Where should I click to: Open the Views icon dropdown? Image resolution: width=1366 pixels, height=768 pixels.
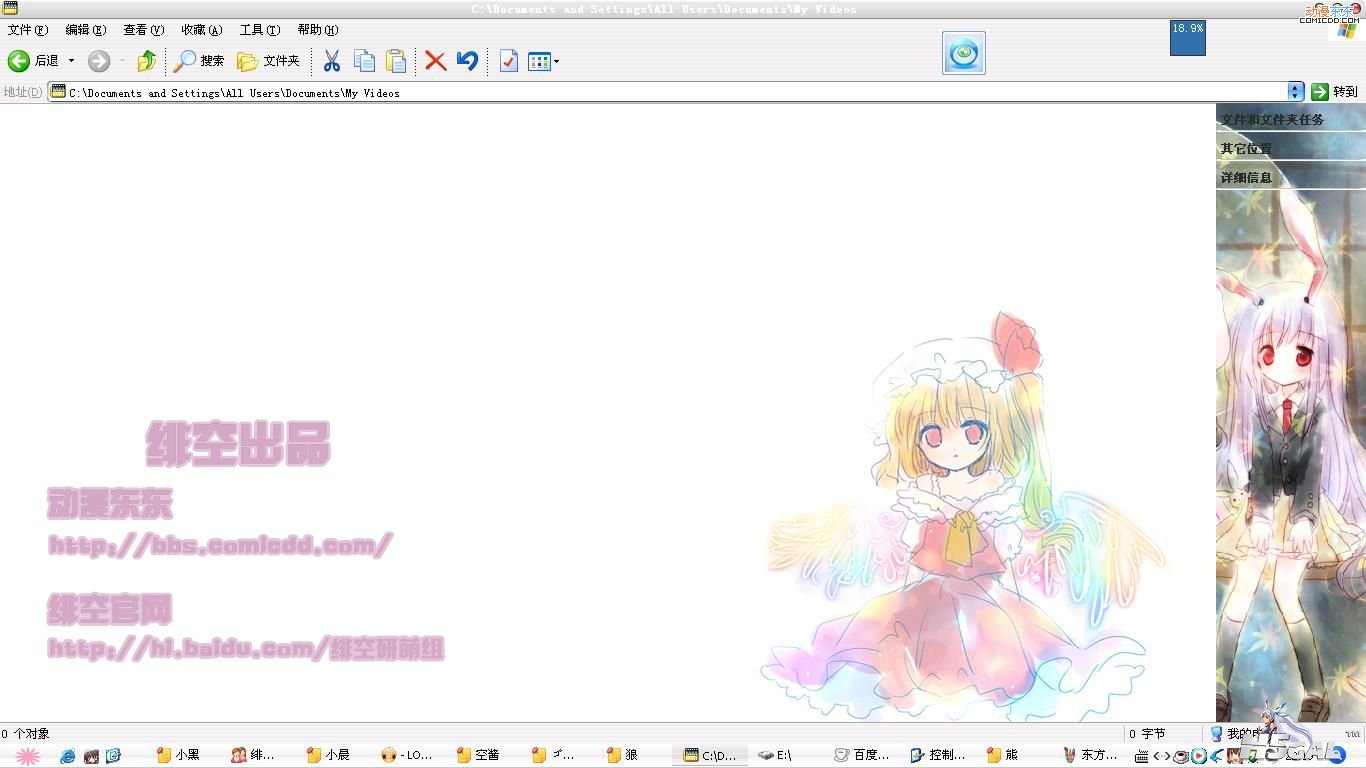coord(543,61)
